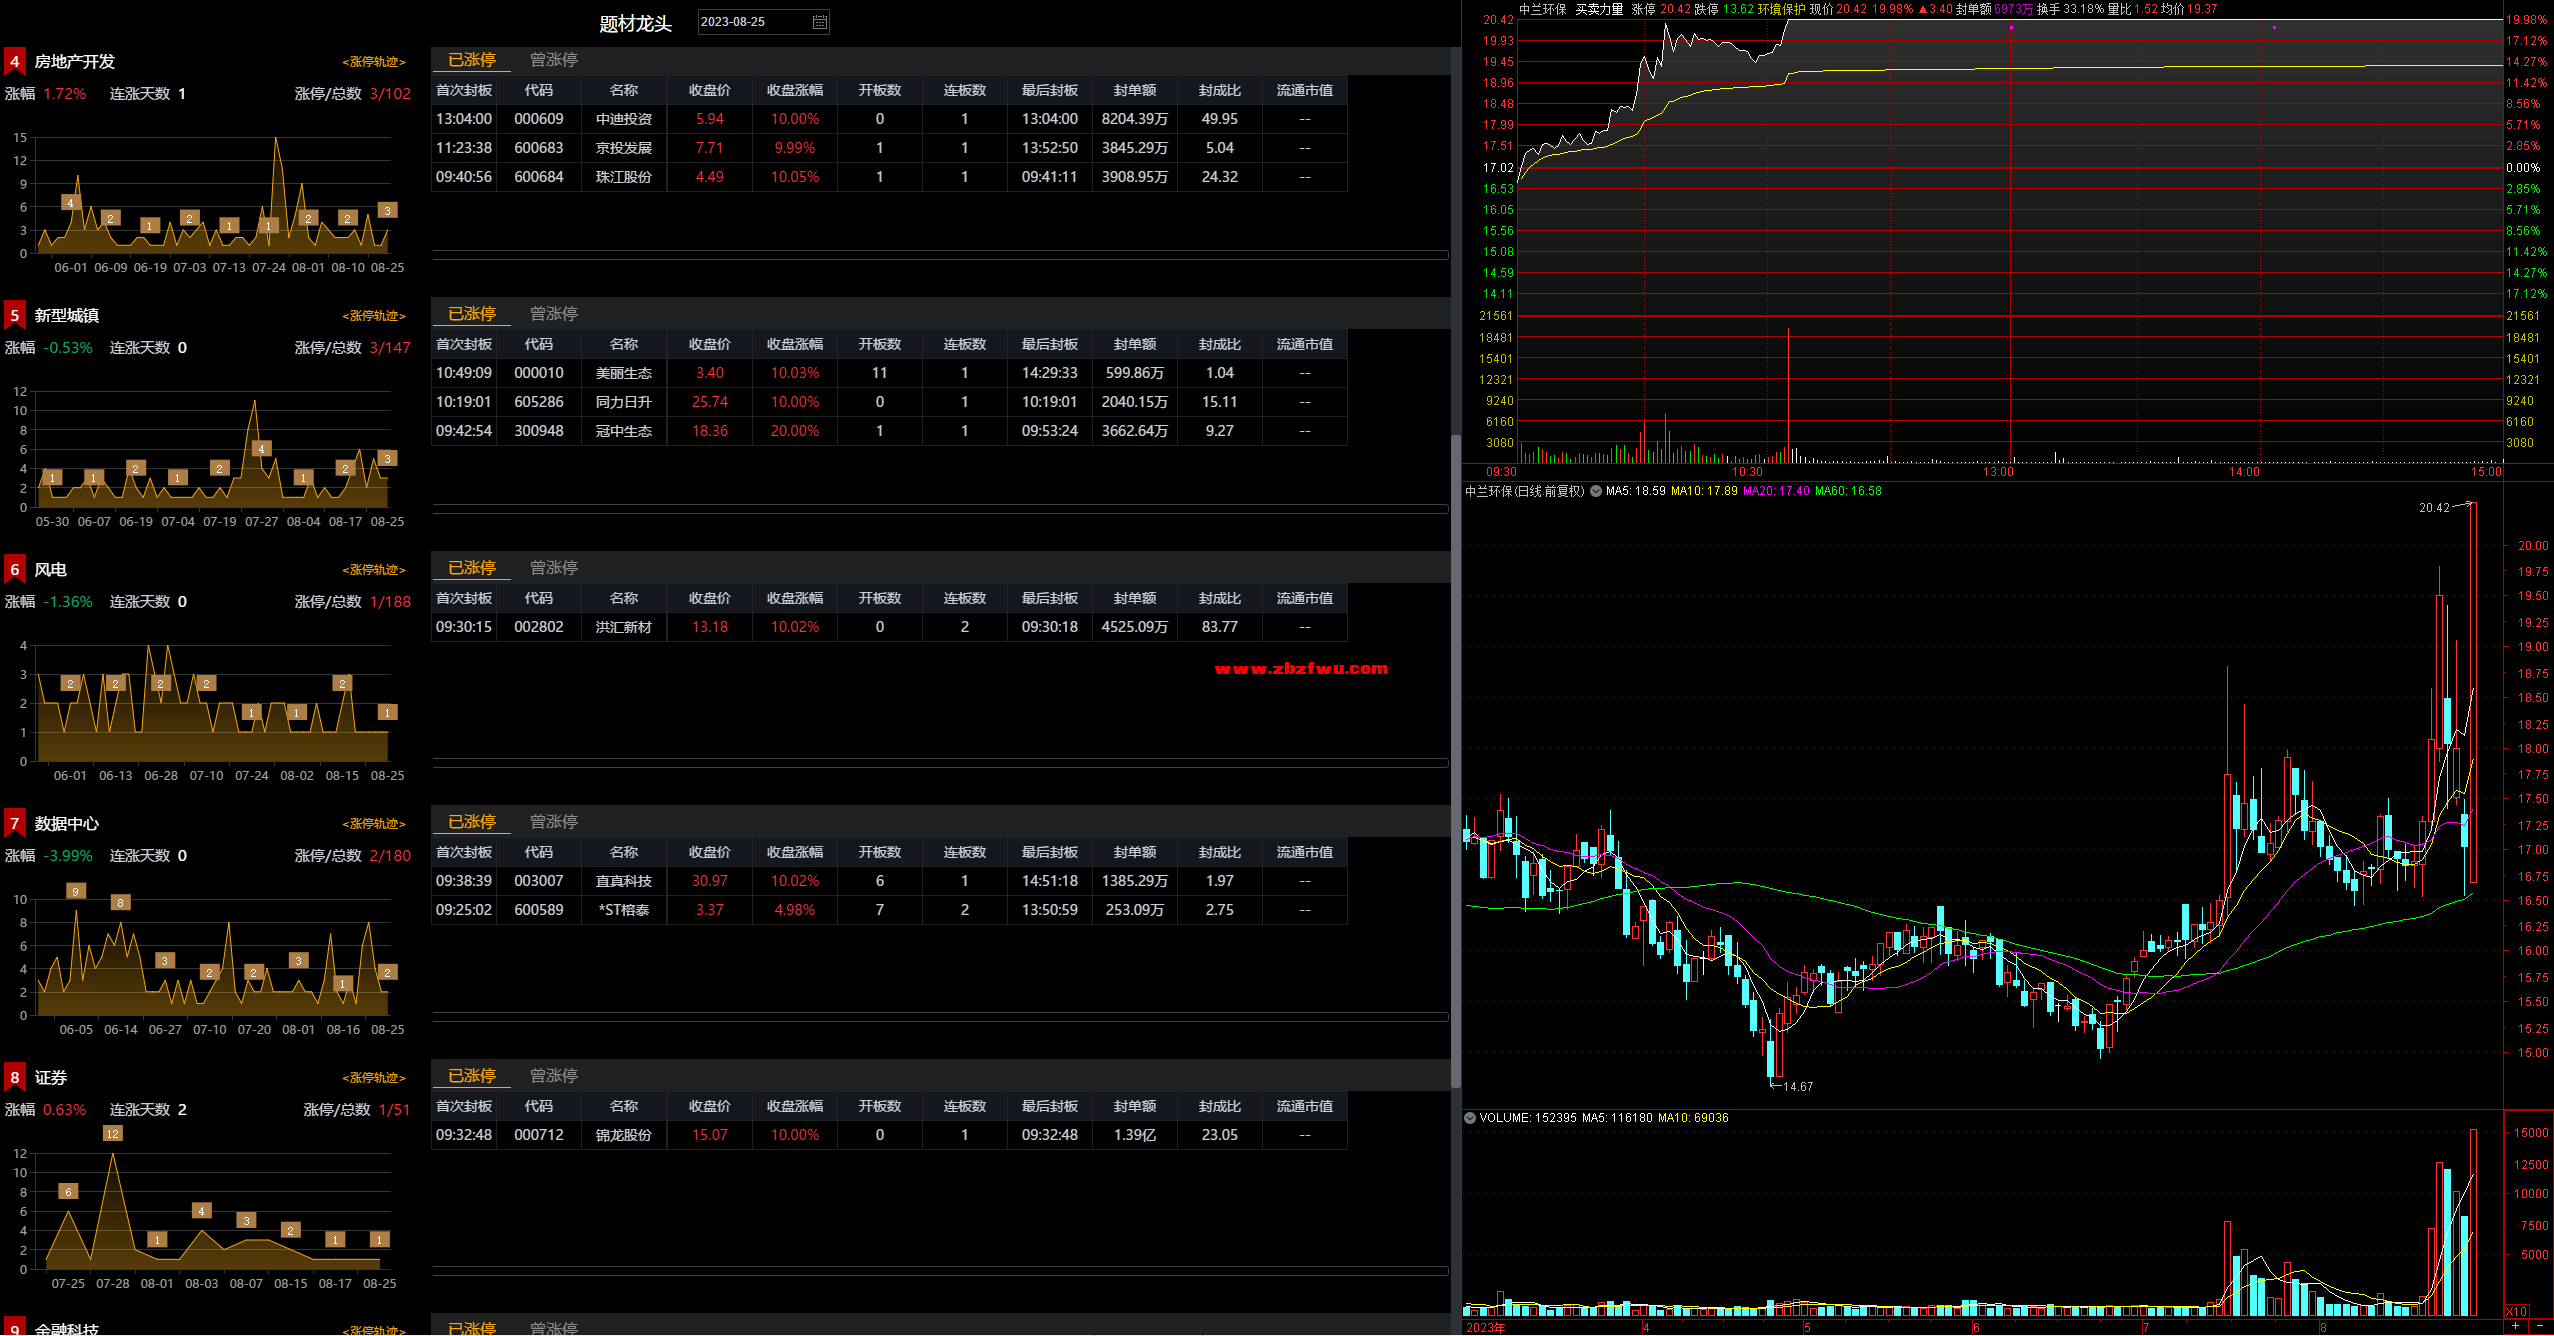The height and width of the screenshot is (1336, 2554).
Task: Zoom out the K-line chart with minus button
Action: [2540, 1326]
